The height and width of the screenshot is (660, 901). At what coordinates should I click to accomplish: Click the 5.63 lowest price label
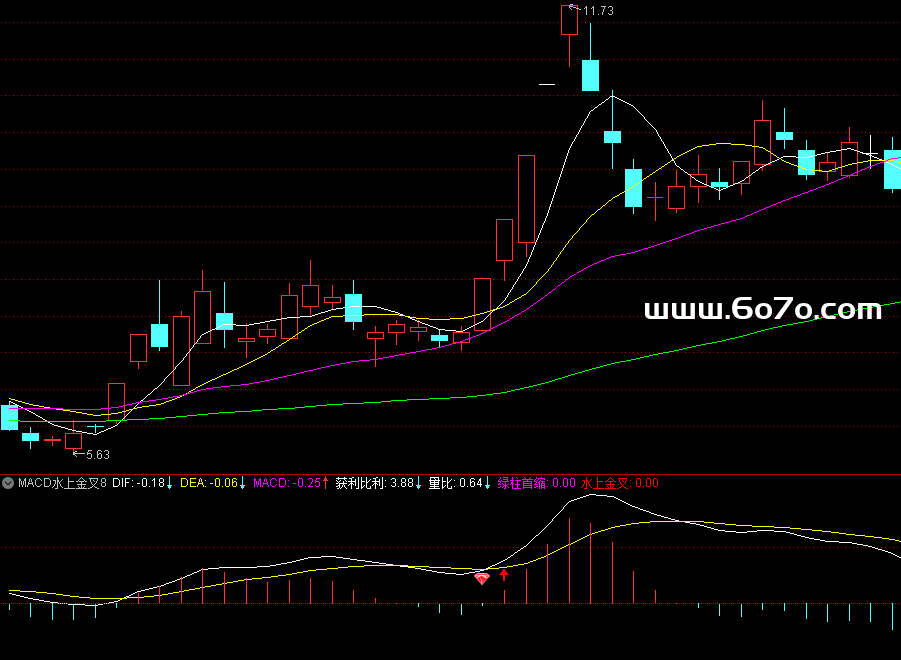tap(98, 455)
